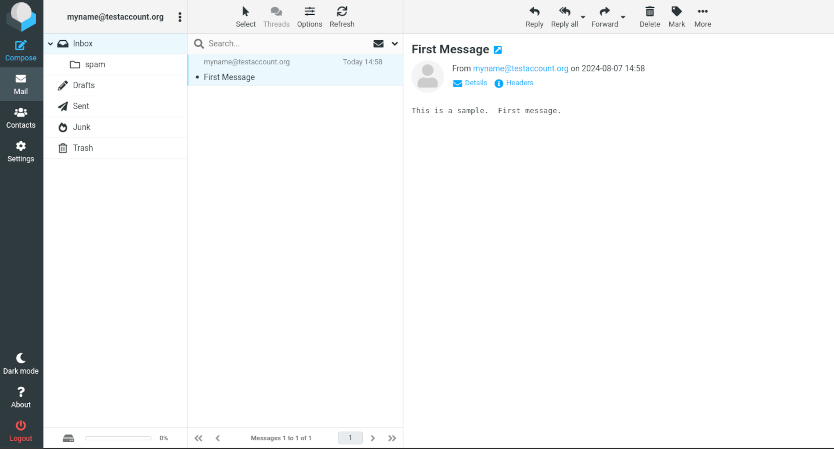Open the Reply all dropdown arrow
834x449 pixels.
point(583,17)
